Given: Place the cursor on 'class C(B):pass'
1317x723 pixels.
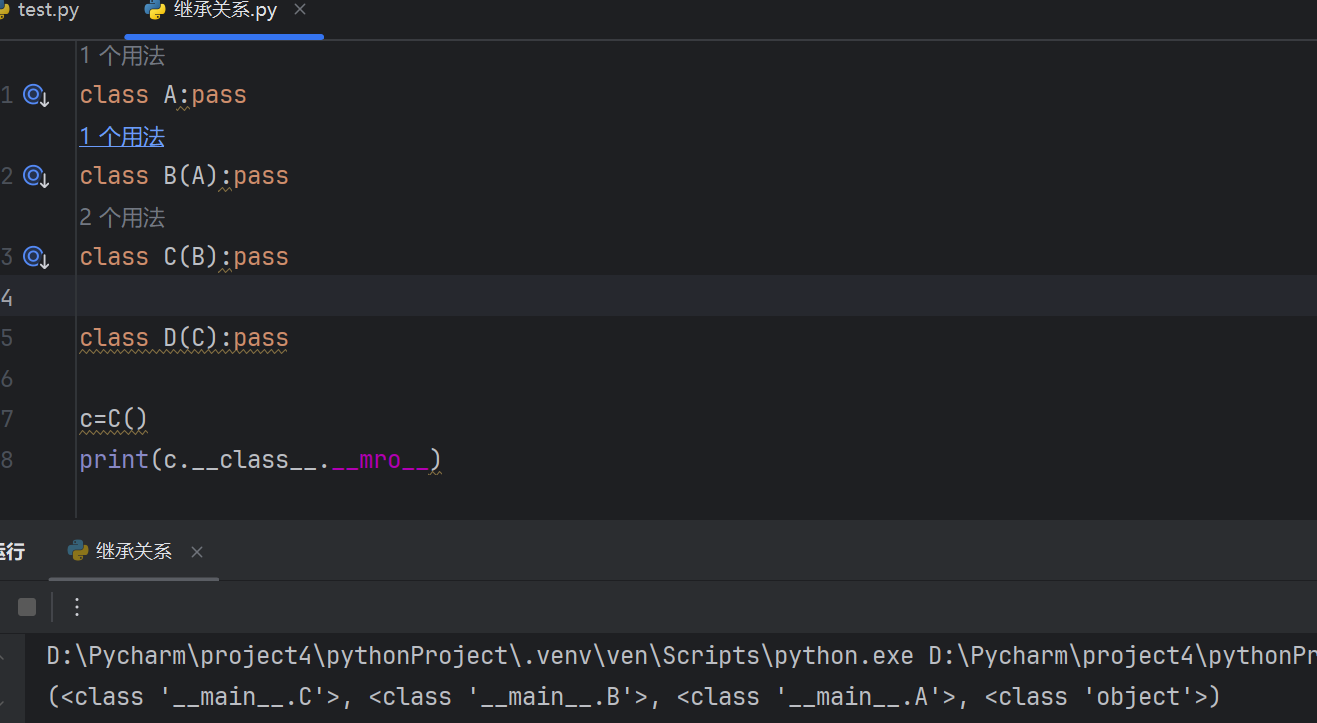Looking at the screenshot, I should point(184,257).
